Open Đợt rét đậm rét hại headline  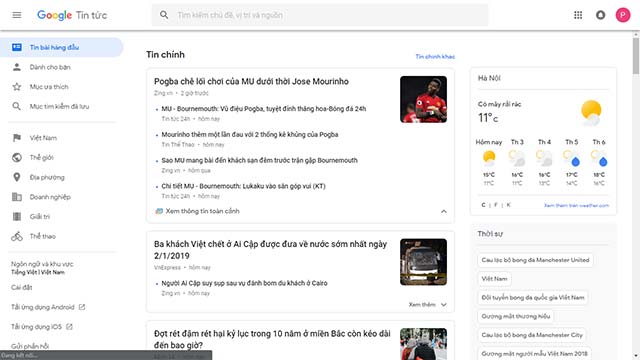272,339
